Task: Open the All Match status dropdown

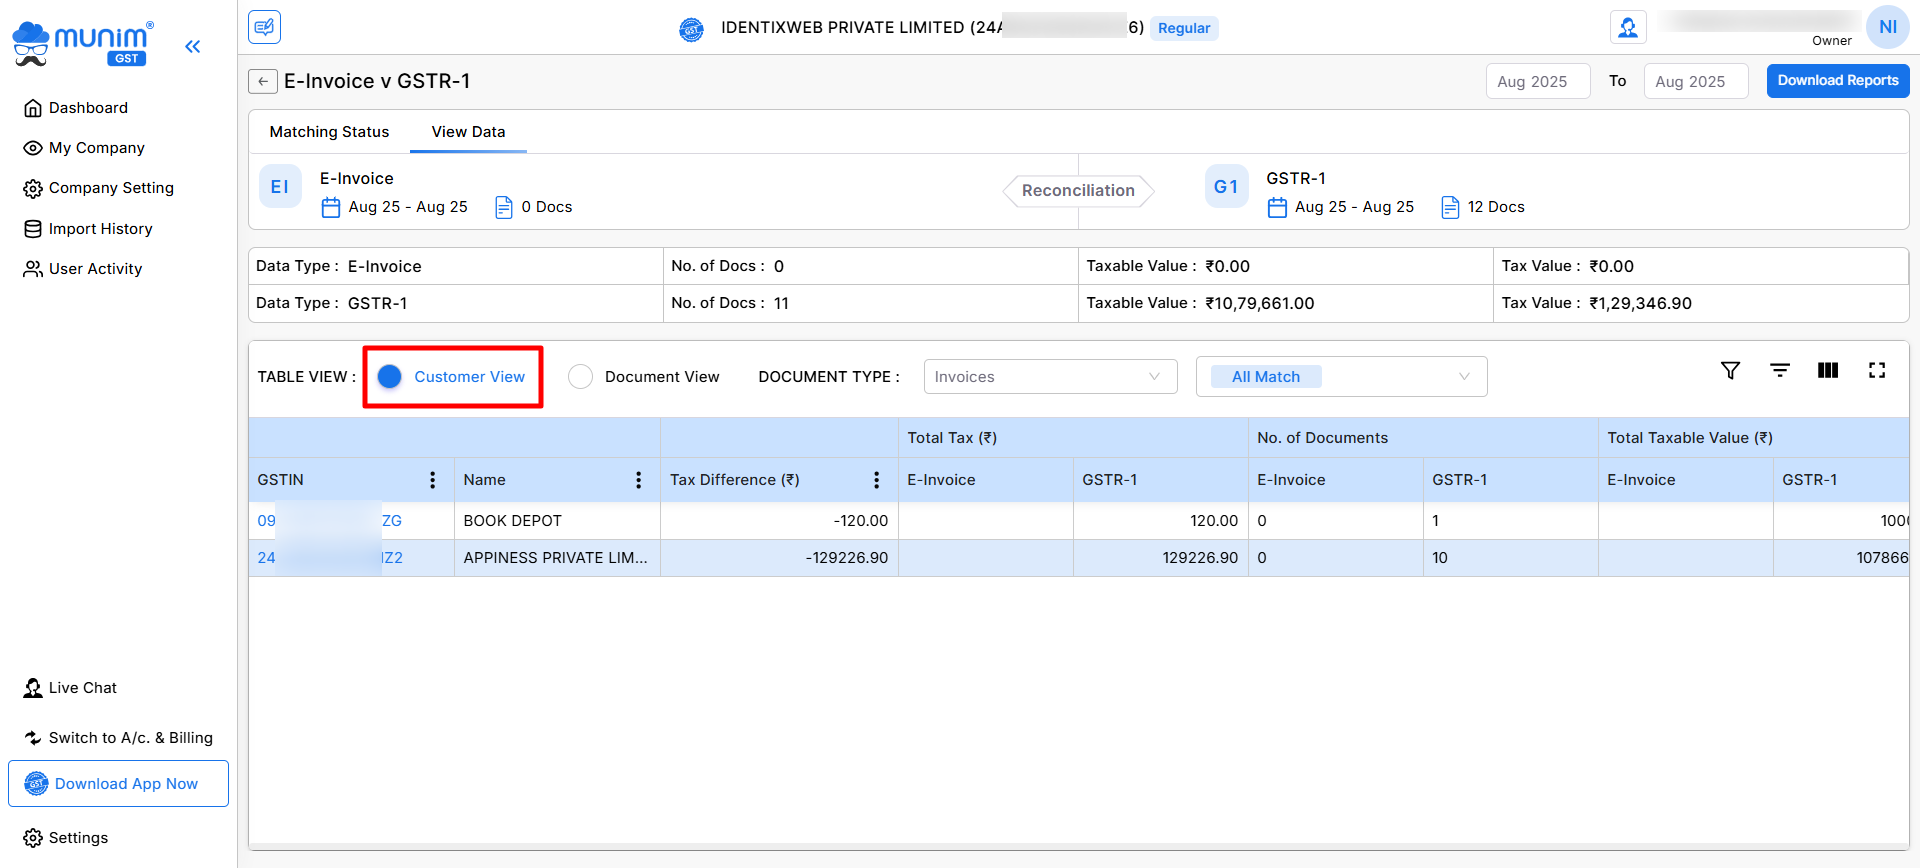Action: coord(1341,377)
